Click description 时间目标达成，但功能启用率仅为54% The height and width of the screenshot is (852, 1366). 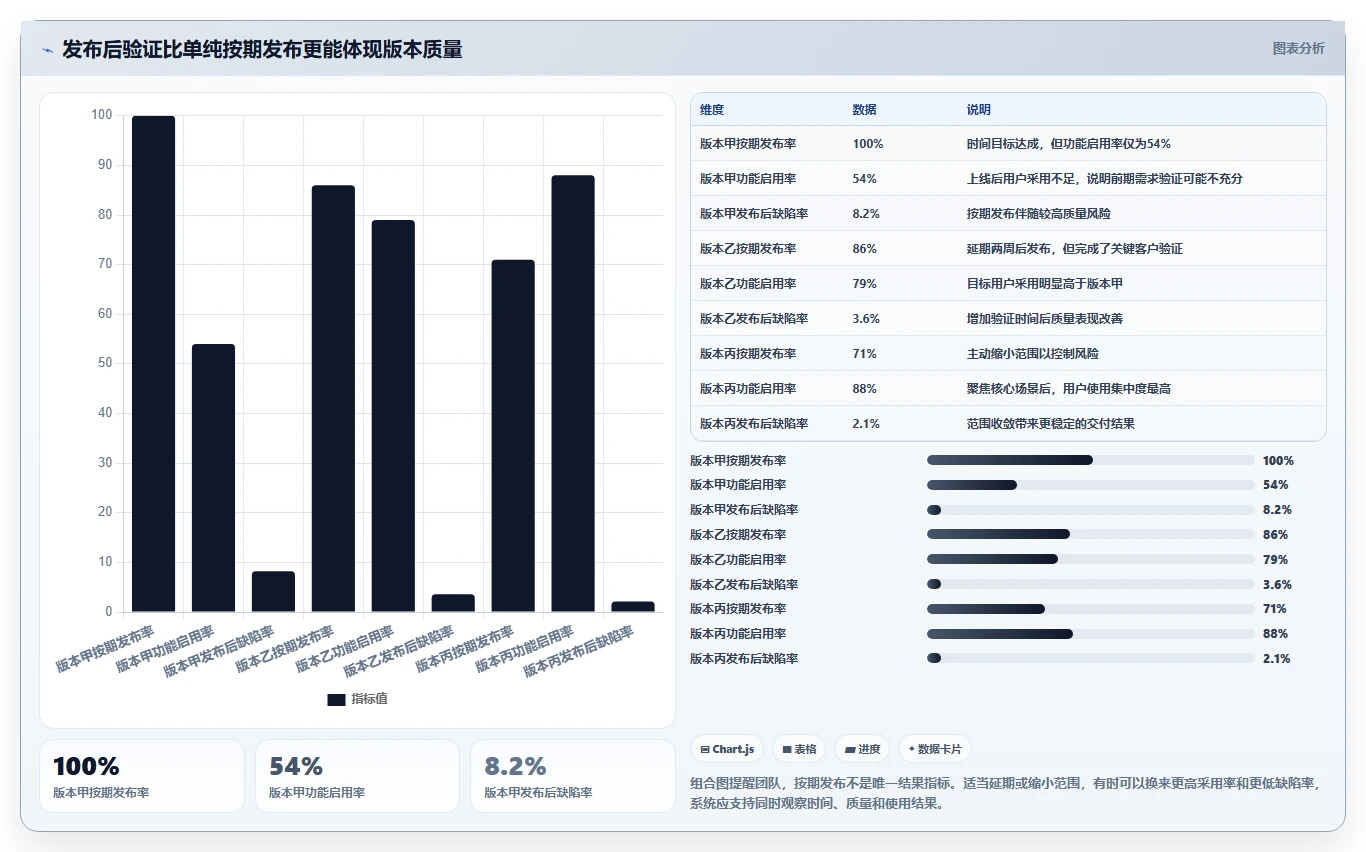(x=1068, y=144)
